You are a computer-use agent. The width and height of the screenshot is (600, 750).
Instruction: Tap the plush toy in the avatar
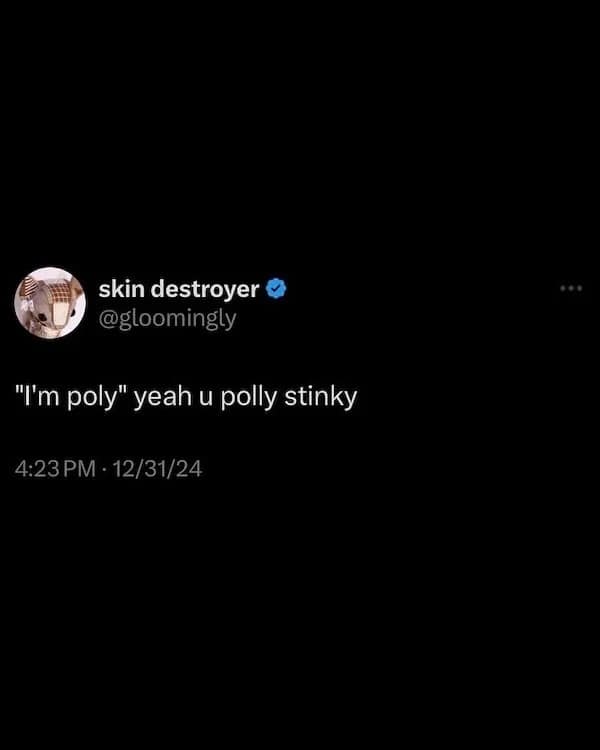point(52,305)
